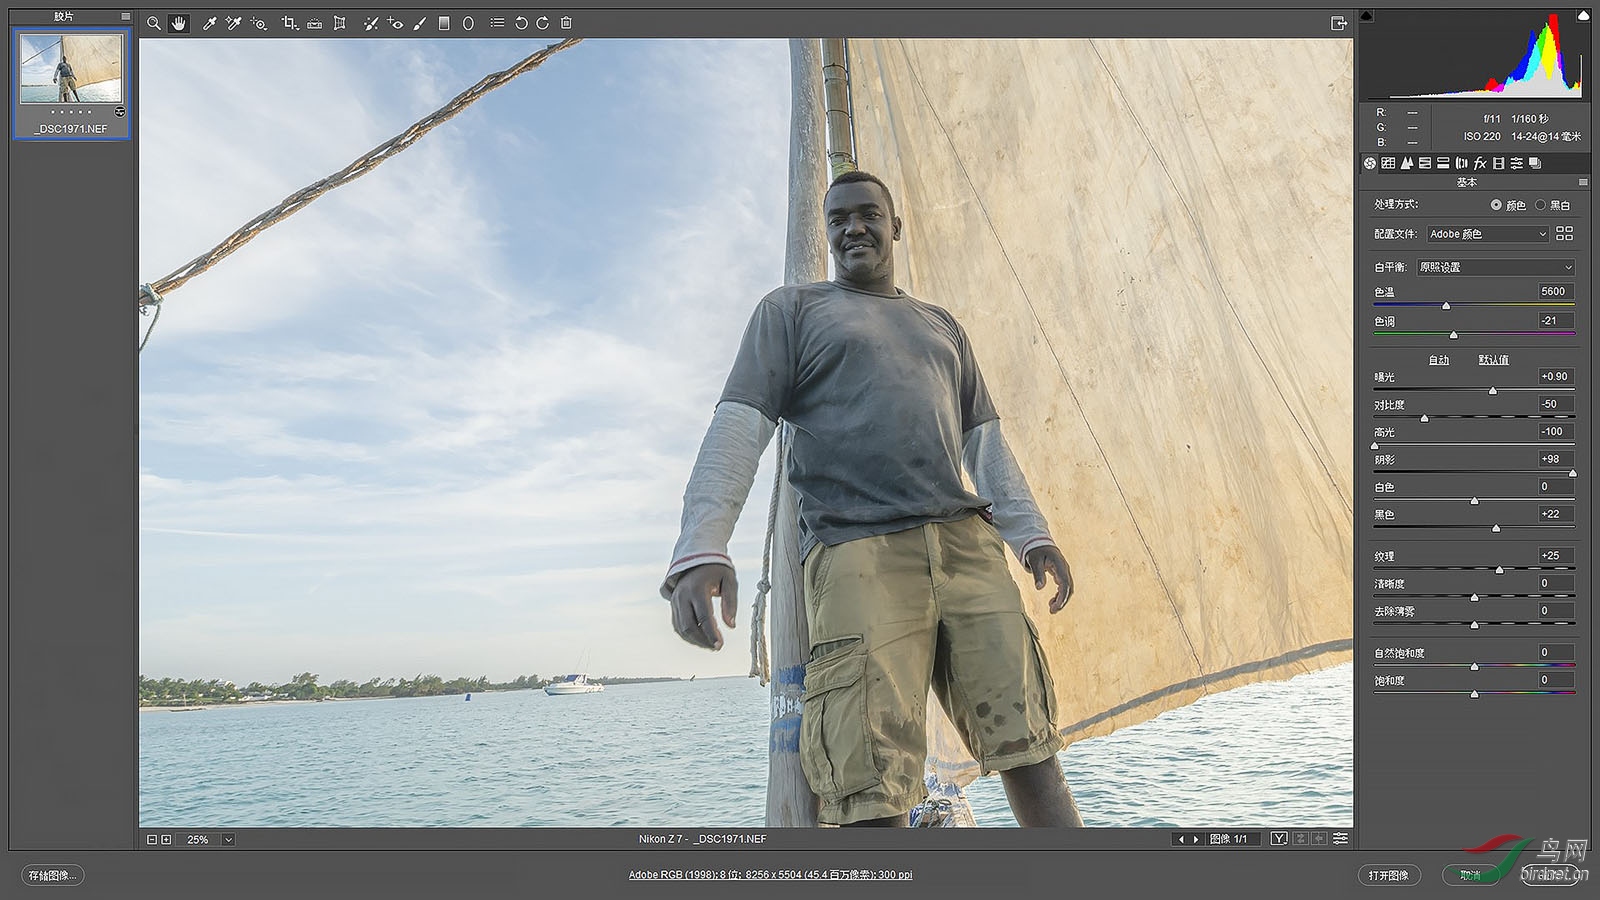Switch to the Tone Curve panel tab
Viewport: 1600px width, 900px height.
[1388, 163]
